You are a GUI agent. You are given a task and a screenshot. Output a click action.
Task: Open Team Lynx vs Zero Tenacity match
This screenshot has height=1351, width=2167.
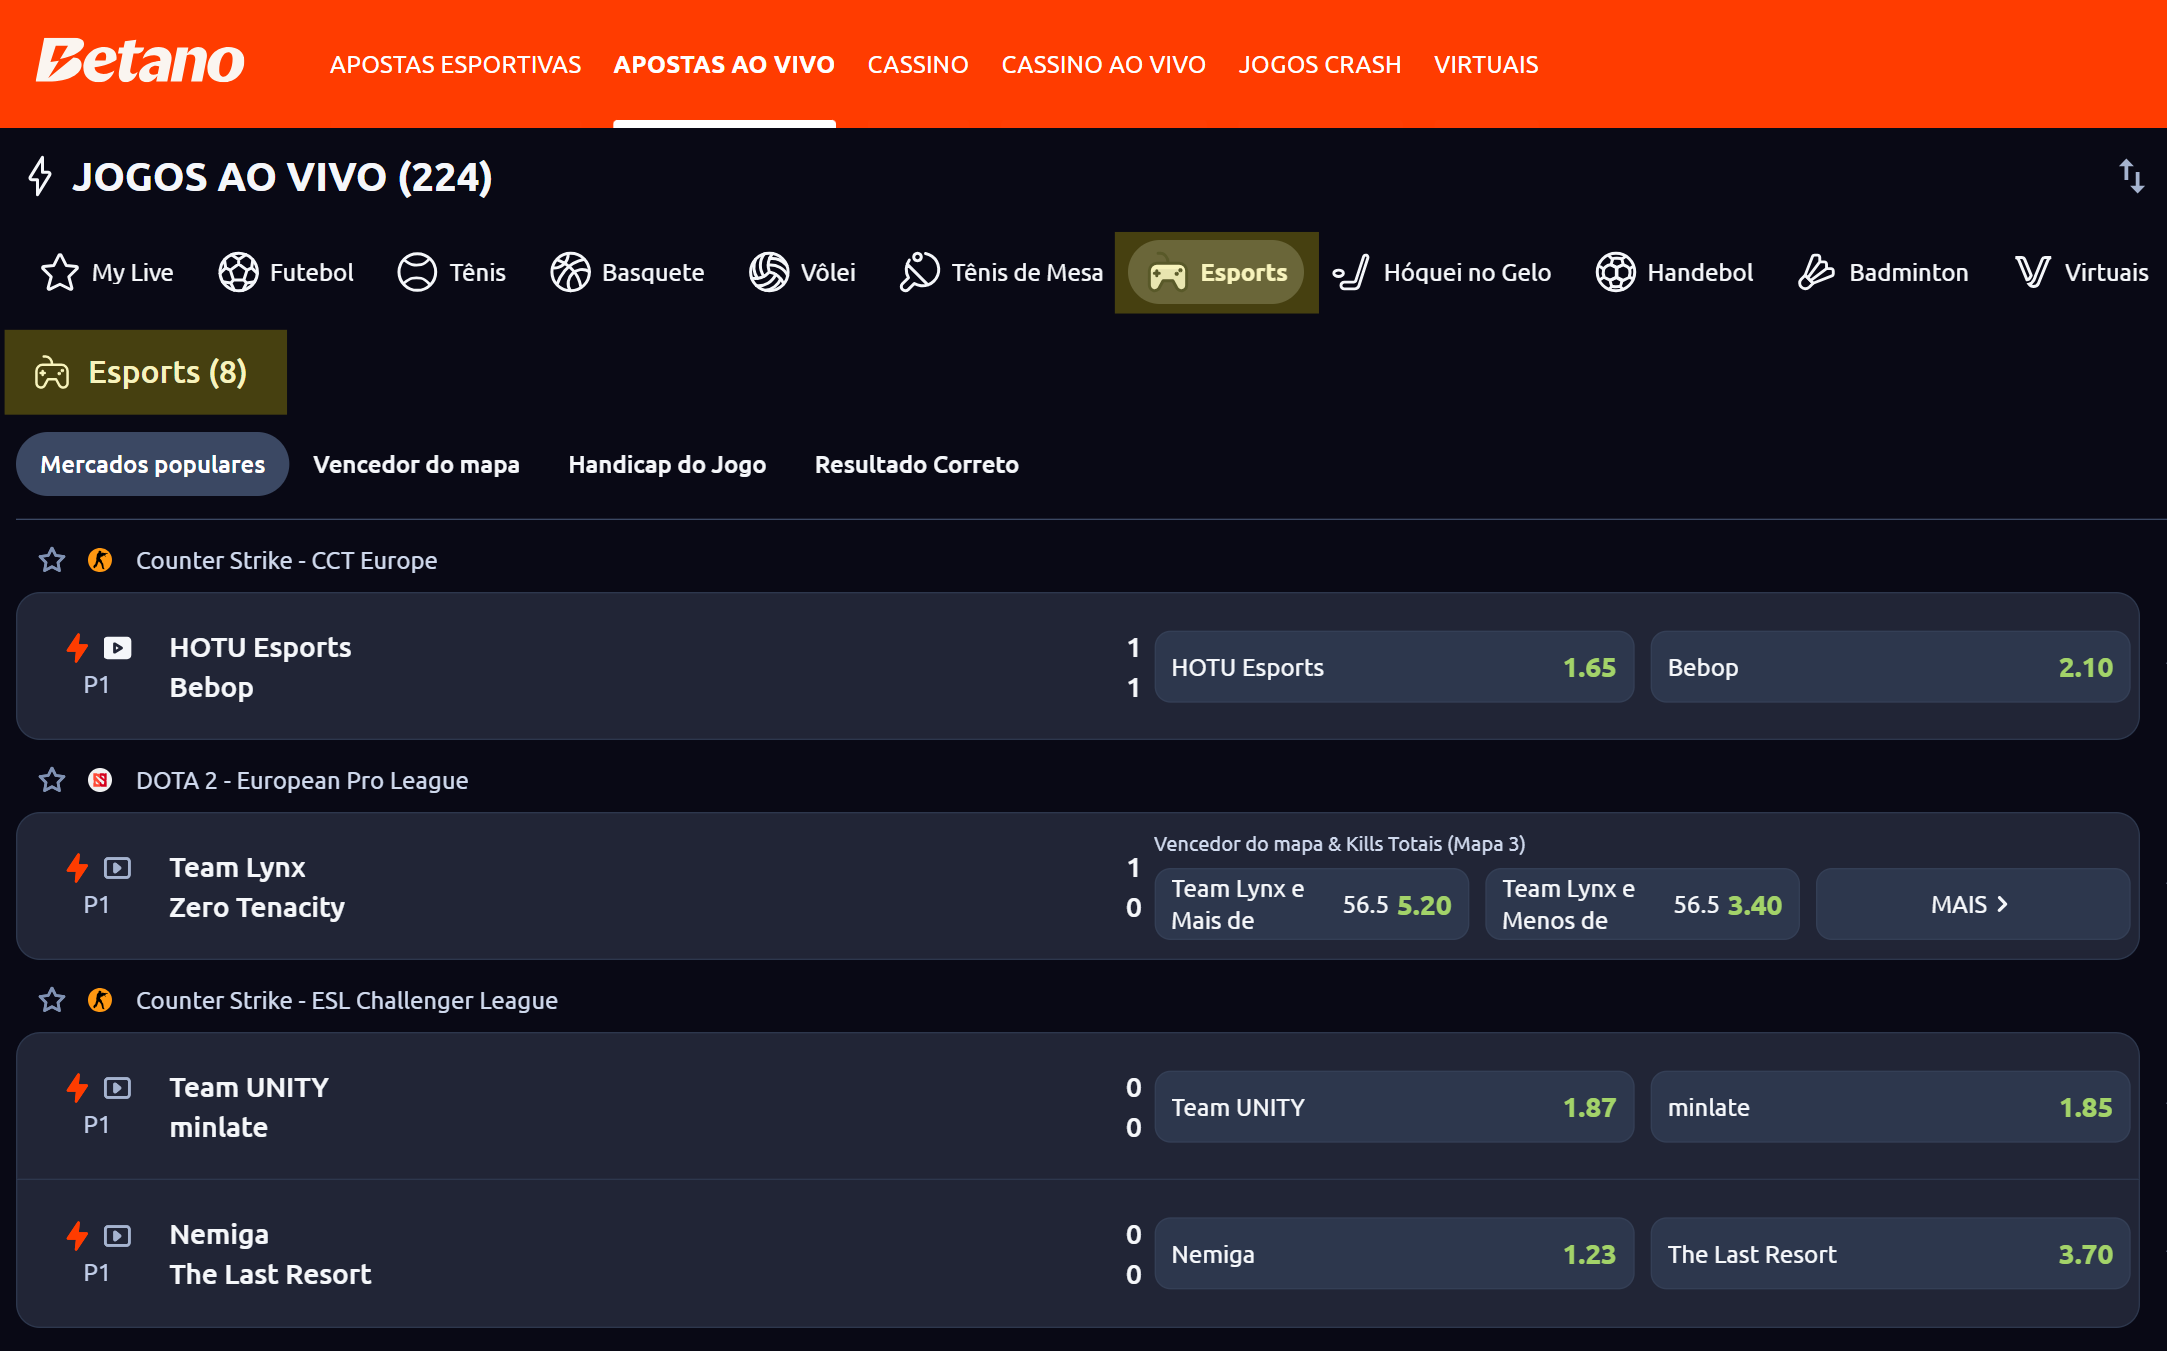[x=257, y=887]
